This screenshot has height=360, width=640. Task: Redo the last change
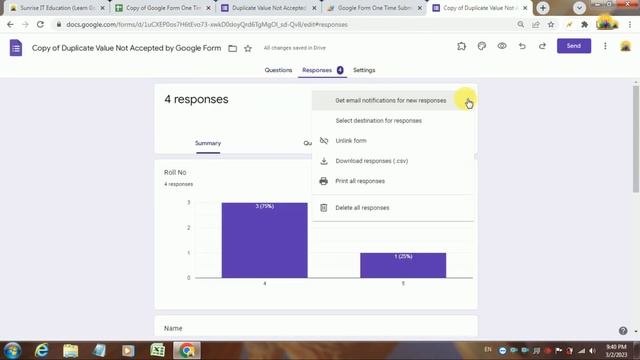pyautogui.click(x=542, y=46)
